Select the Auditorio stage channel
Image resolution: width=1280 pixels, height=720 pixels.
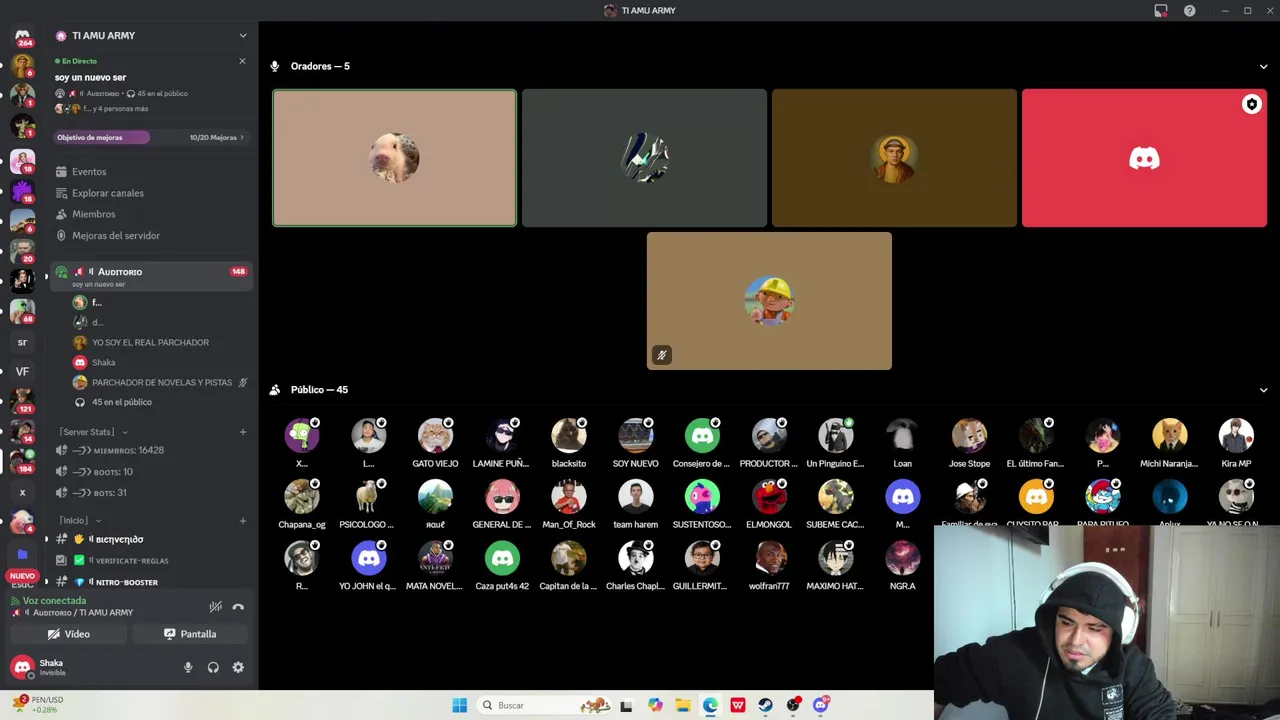[150, 276]
